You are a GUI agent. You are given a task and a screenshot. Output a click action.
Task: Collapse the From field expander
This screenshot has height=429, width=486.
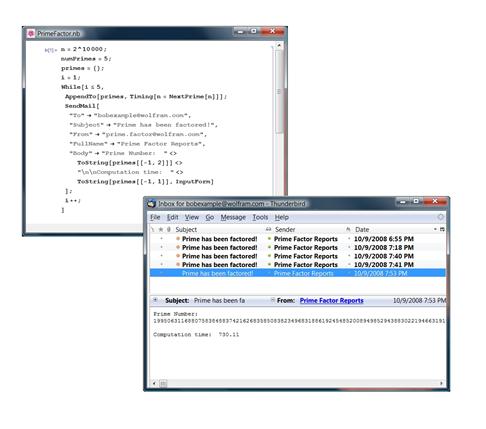click(273, 300)
